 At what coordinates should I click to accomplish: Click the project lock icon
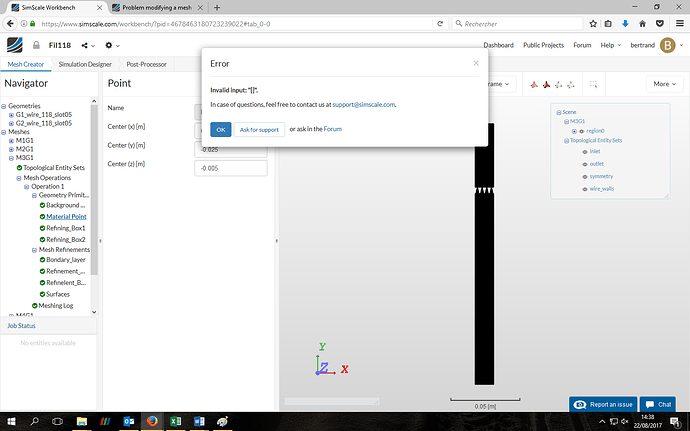pos(37,45)
